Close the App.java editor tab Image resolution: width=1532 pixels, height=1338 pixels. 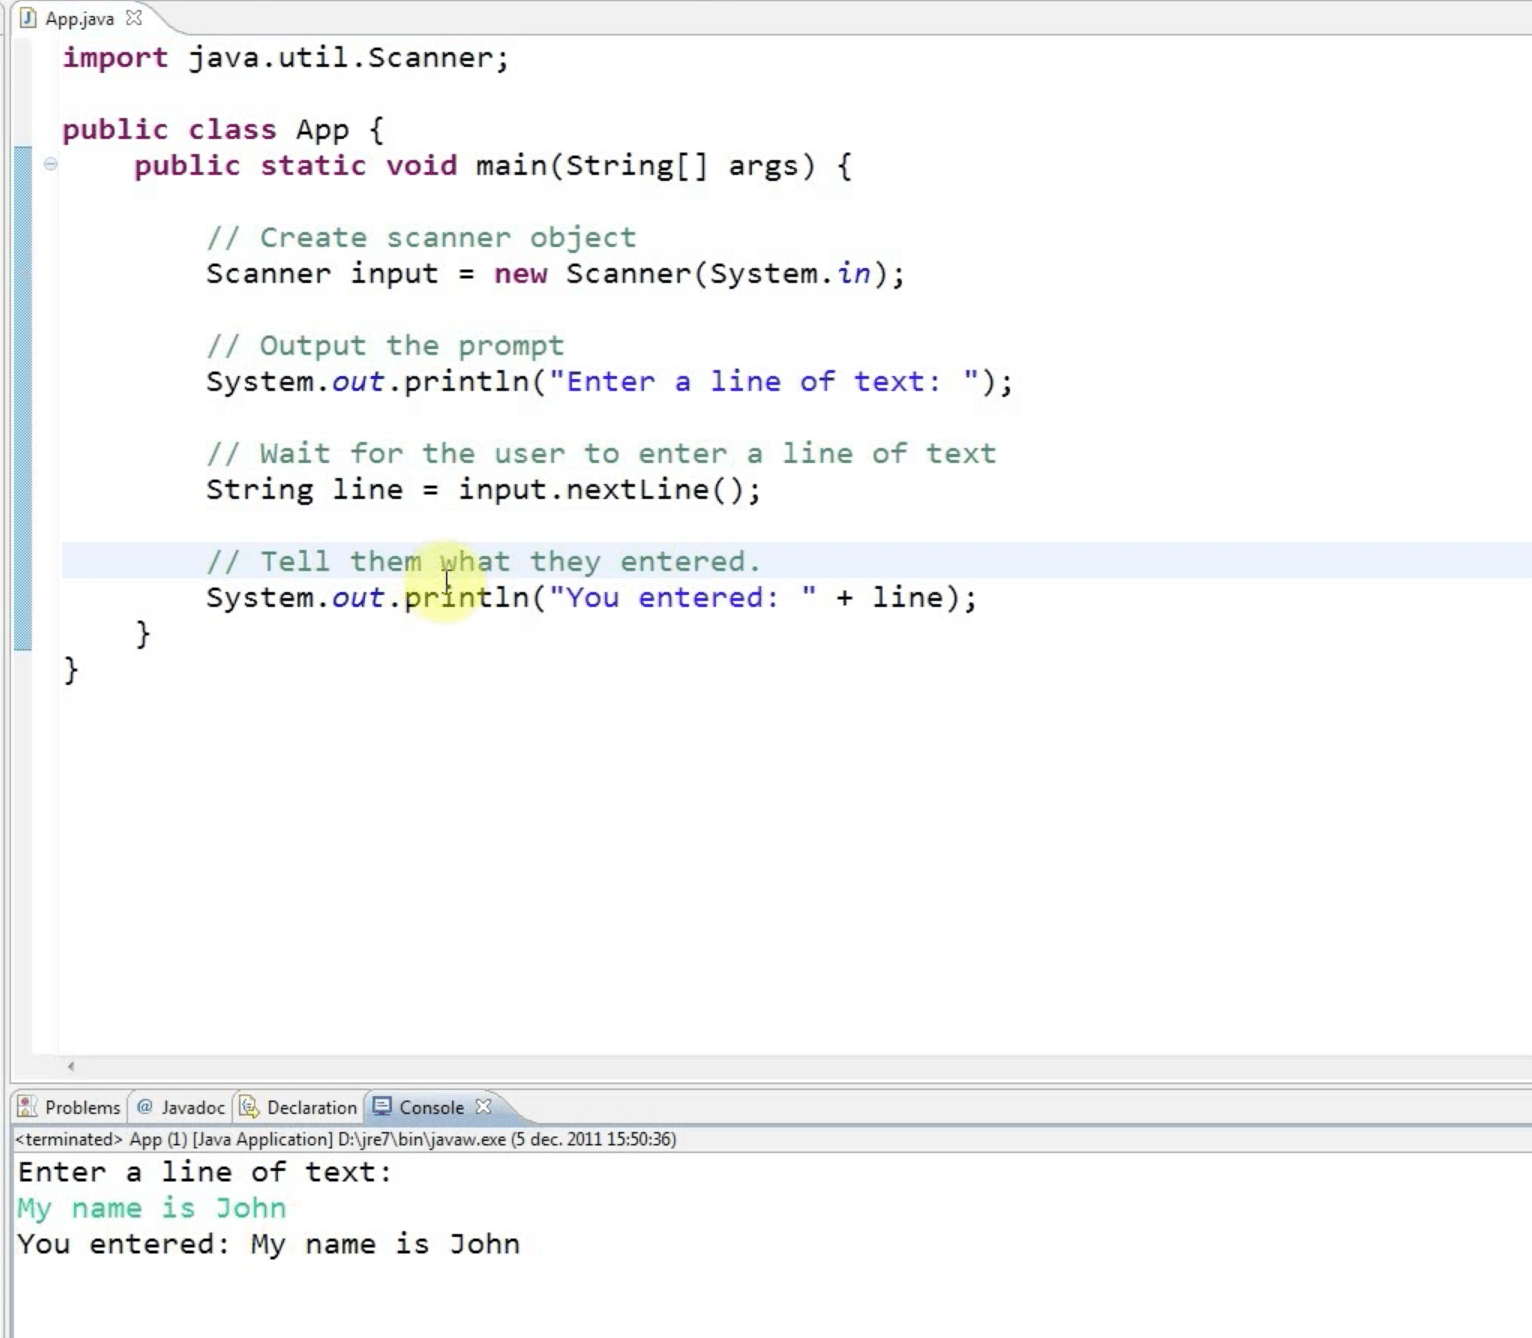(x=134, y=18)
